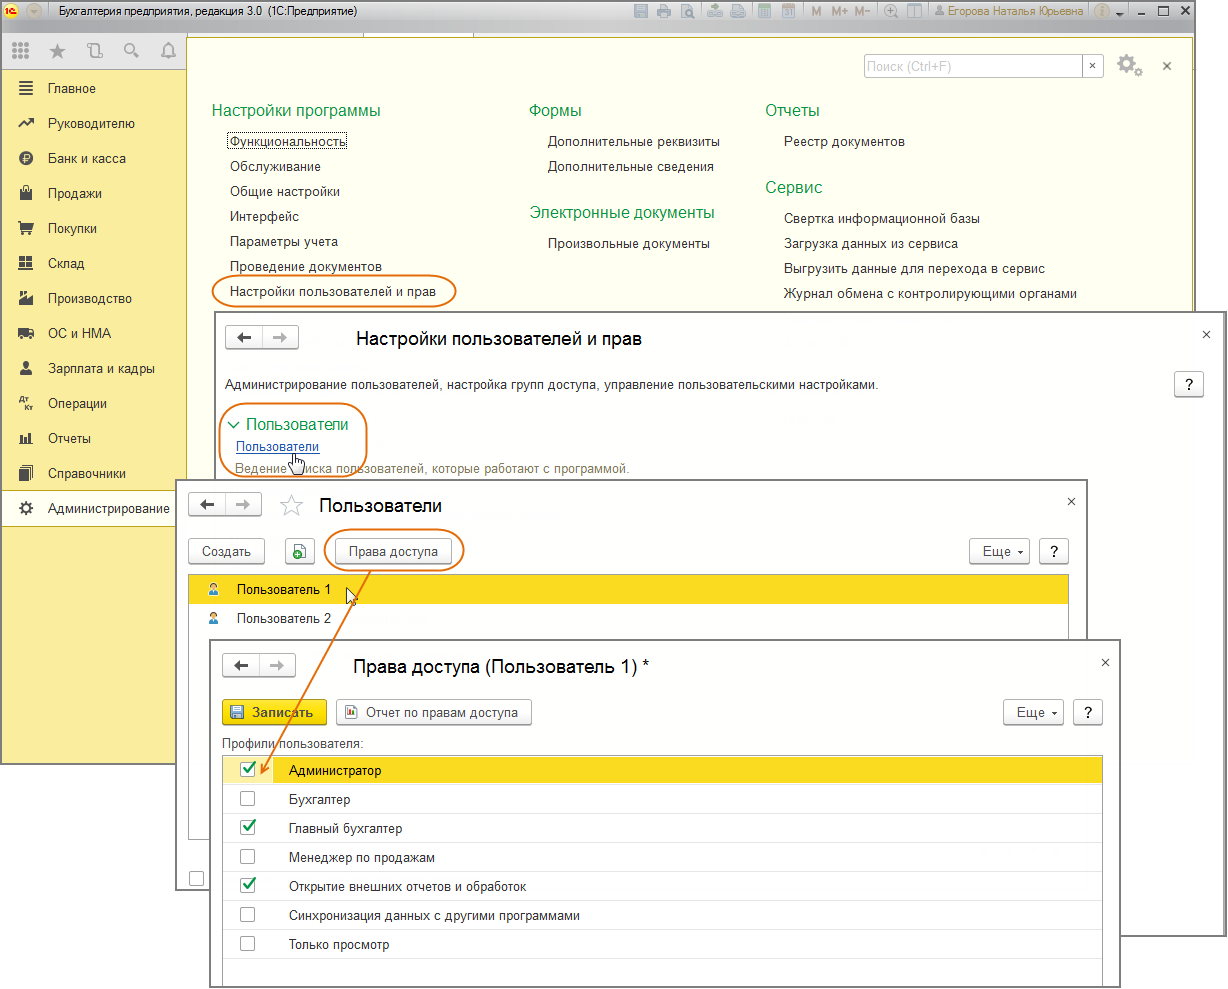Clear the search field with x button
This screenshot has height=989, width=1228.
point(1093,66)
